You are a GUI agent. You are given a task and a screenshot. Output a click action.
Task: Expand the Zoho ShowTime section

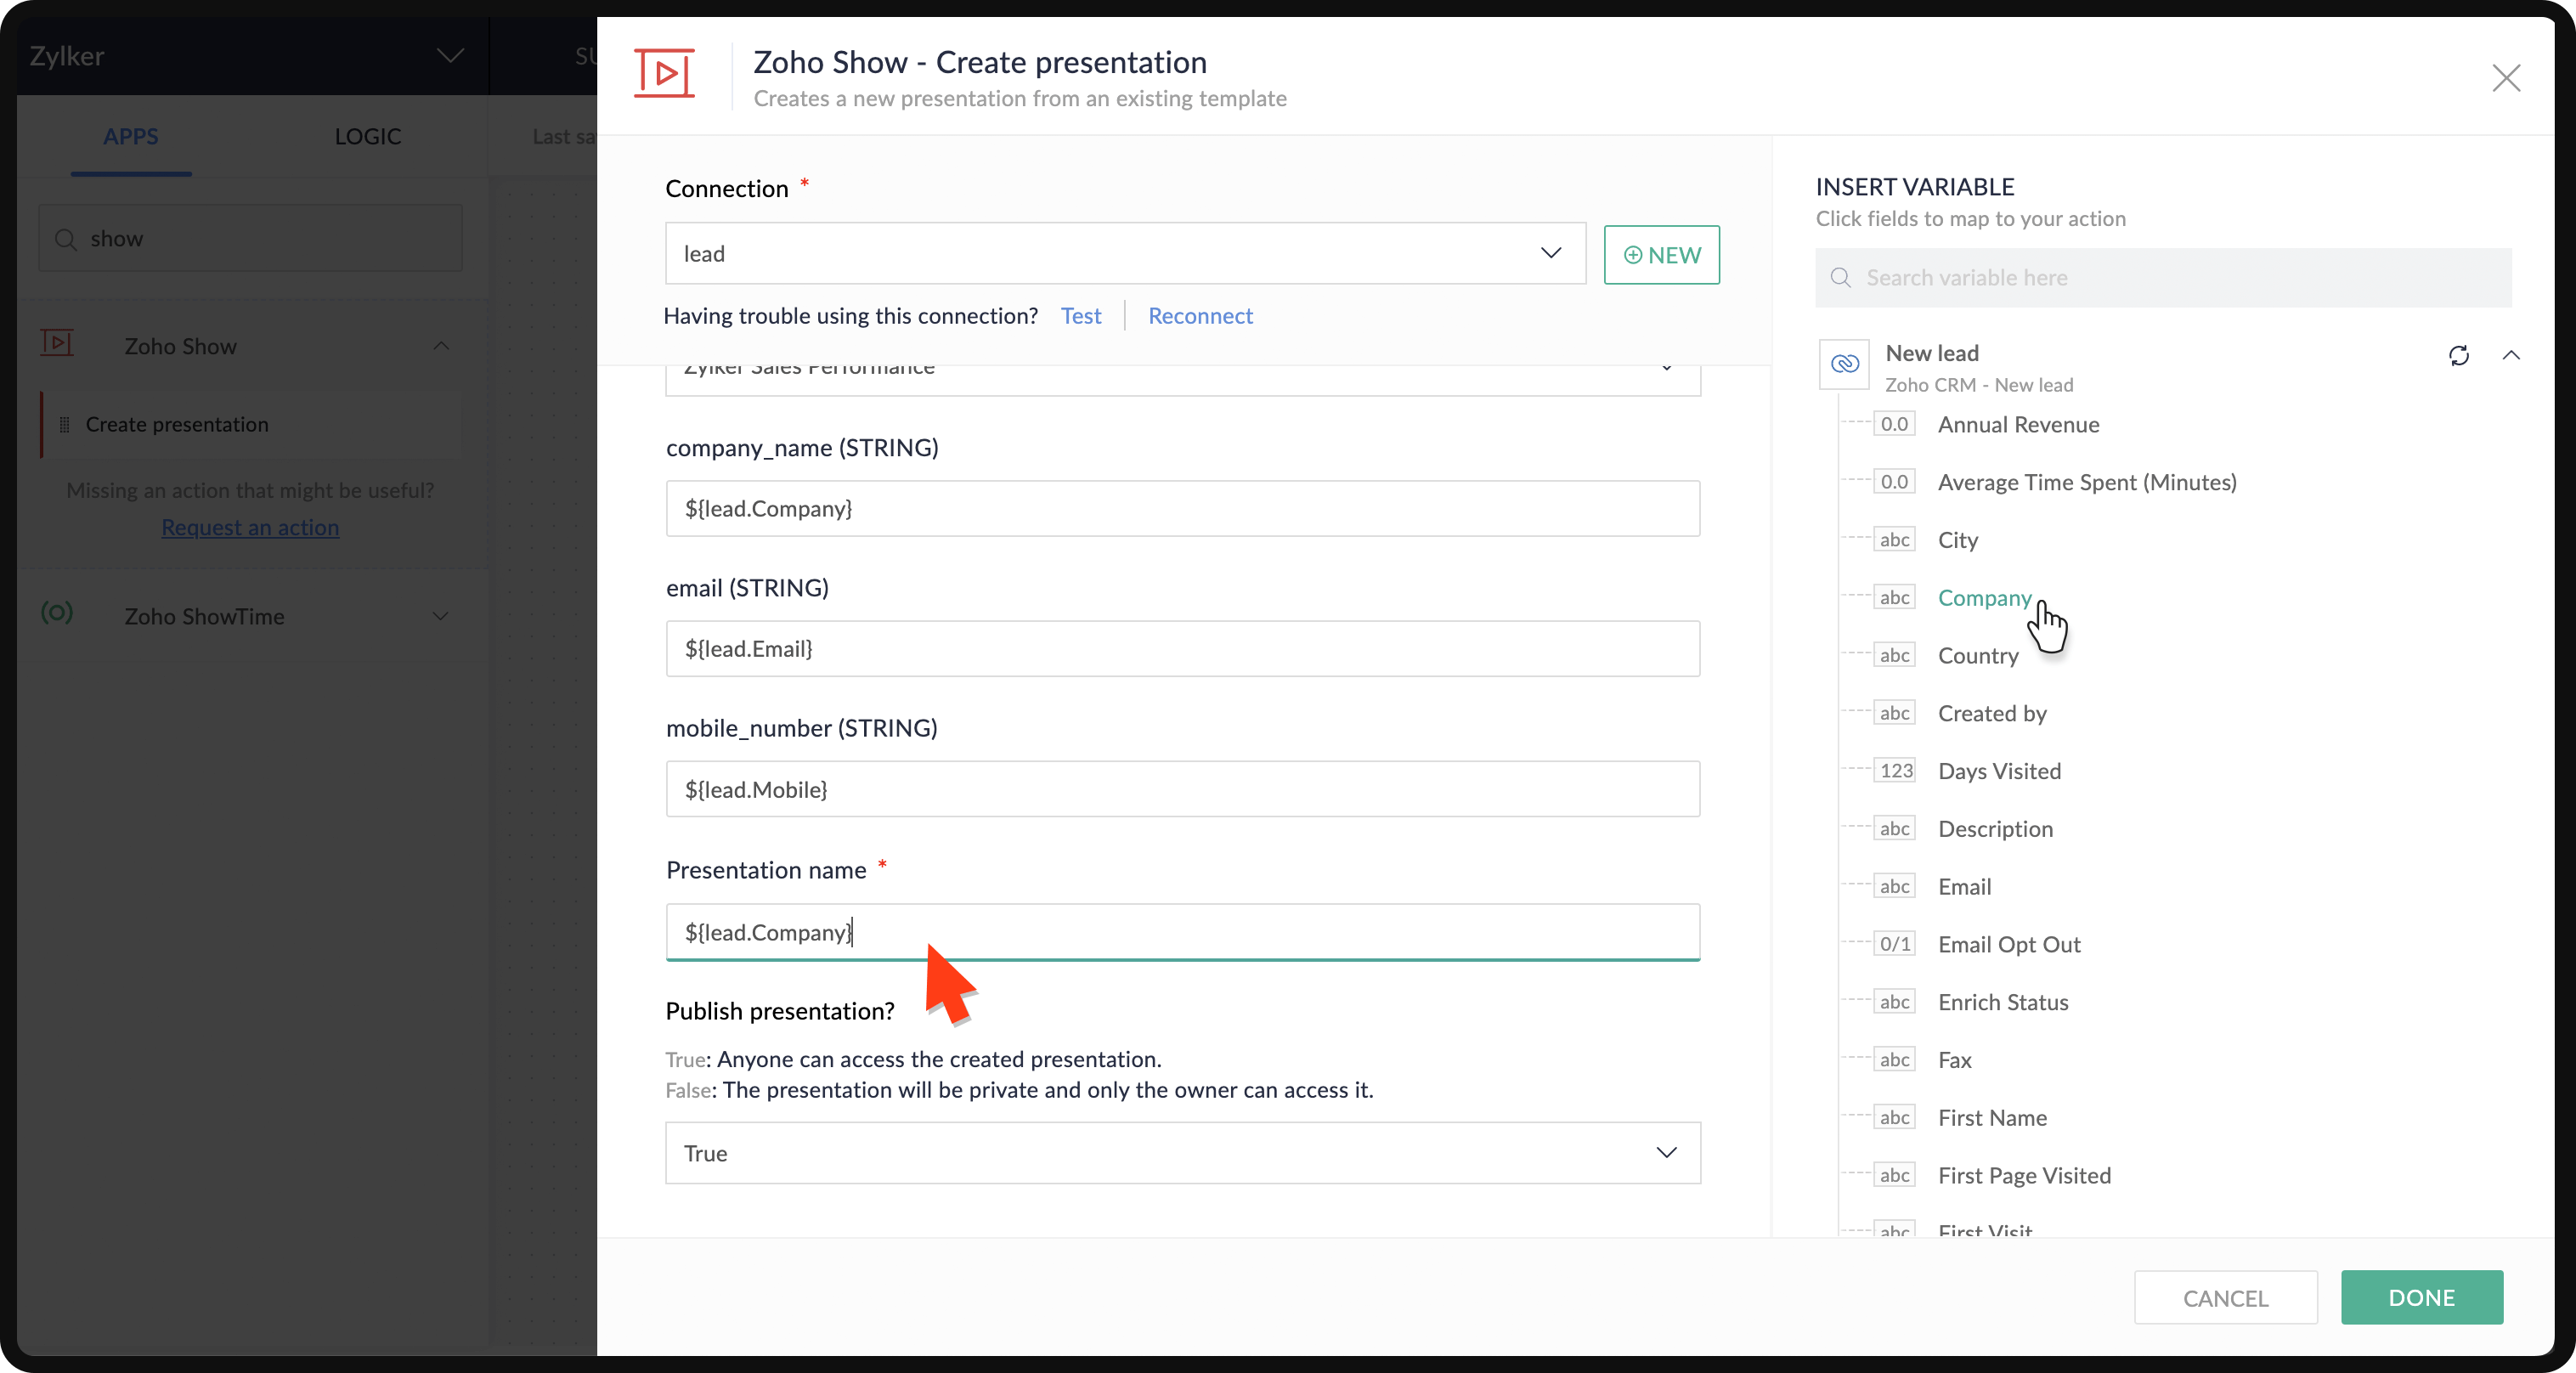point(440,616)
